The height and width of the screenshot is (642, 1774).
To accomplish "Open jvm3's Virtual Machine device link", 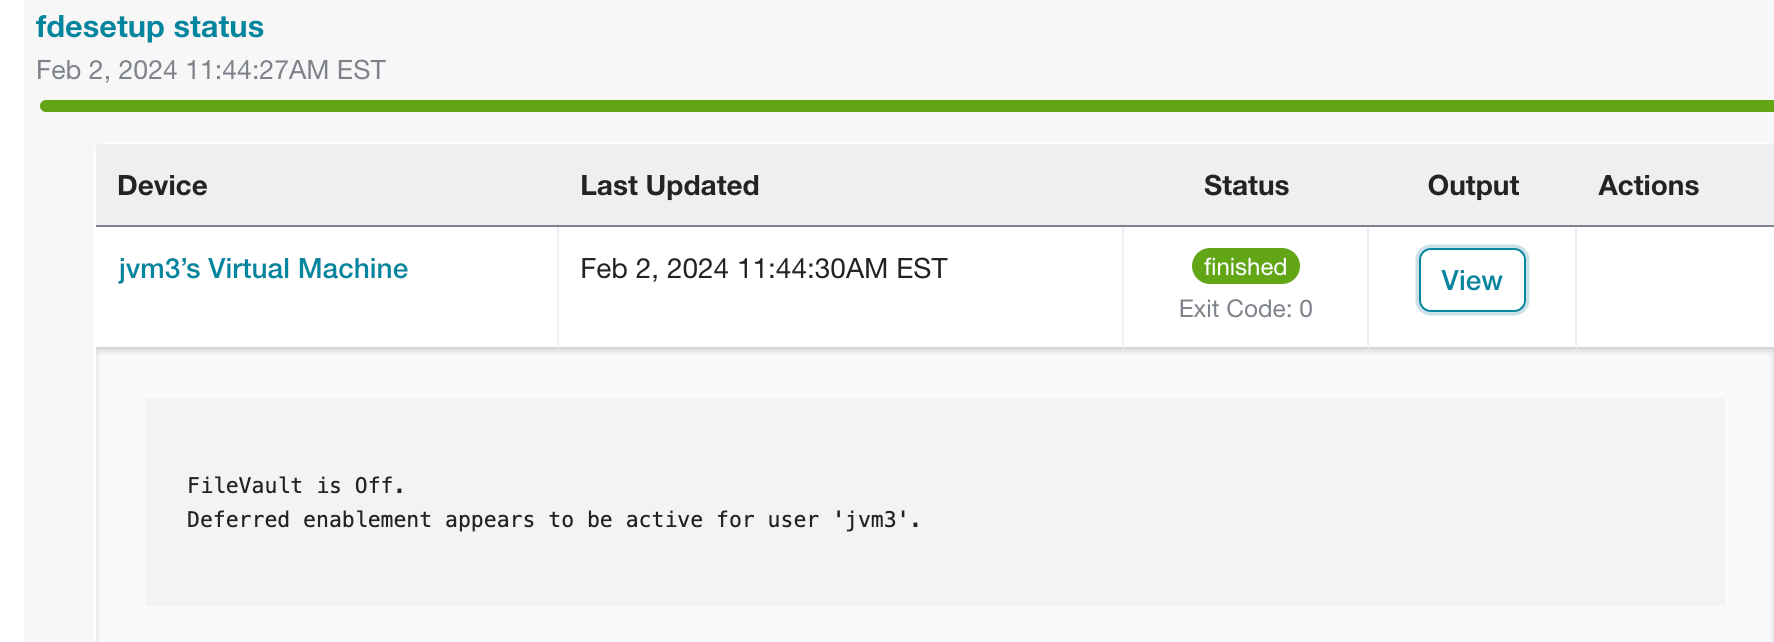I will coord(263,269).
